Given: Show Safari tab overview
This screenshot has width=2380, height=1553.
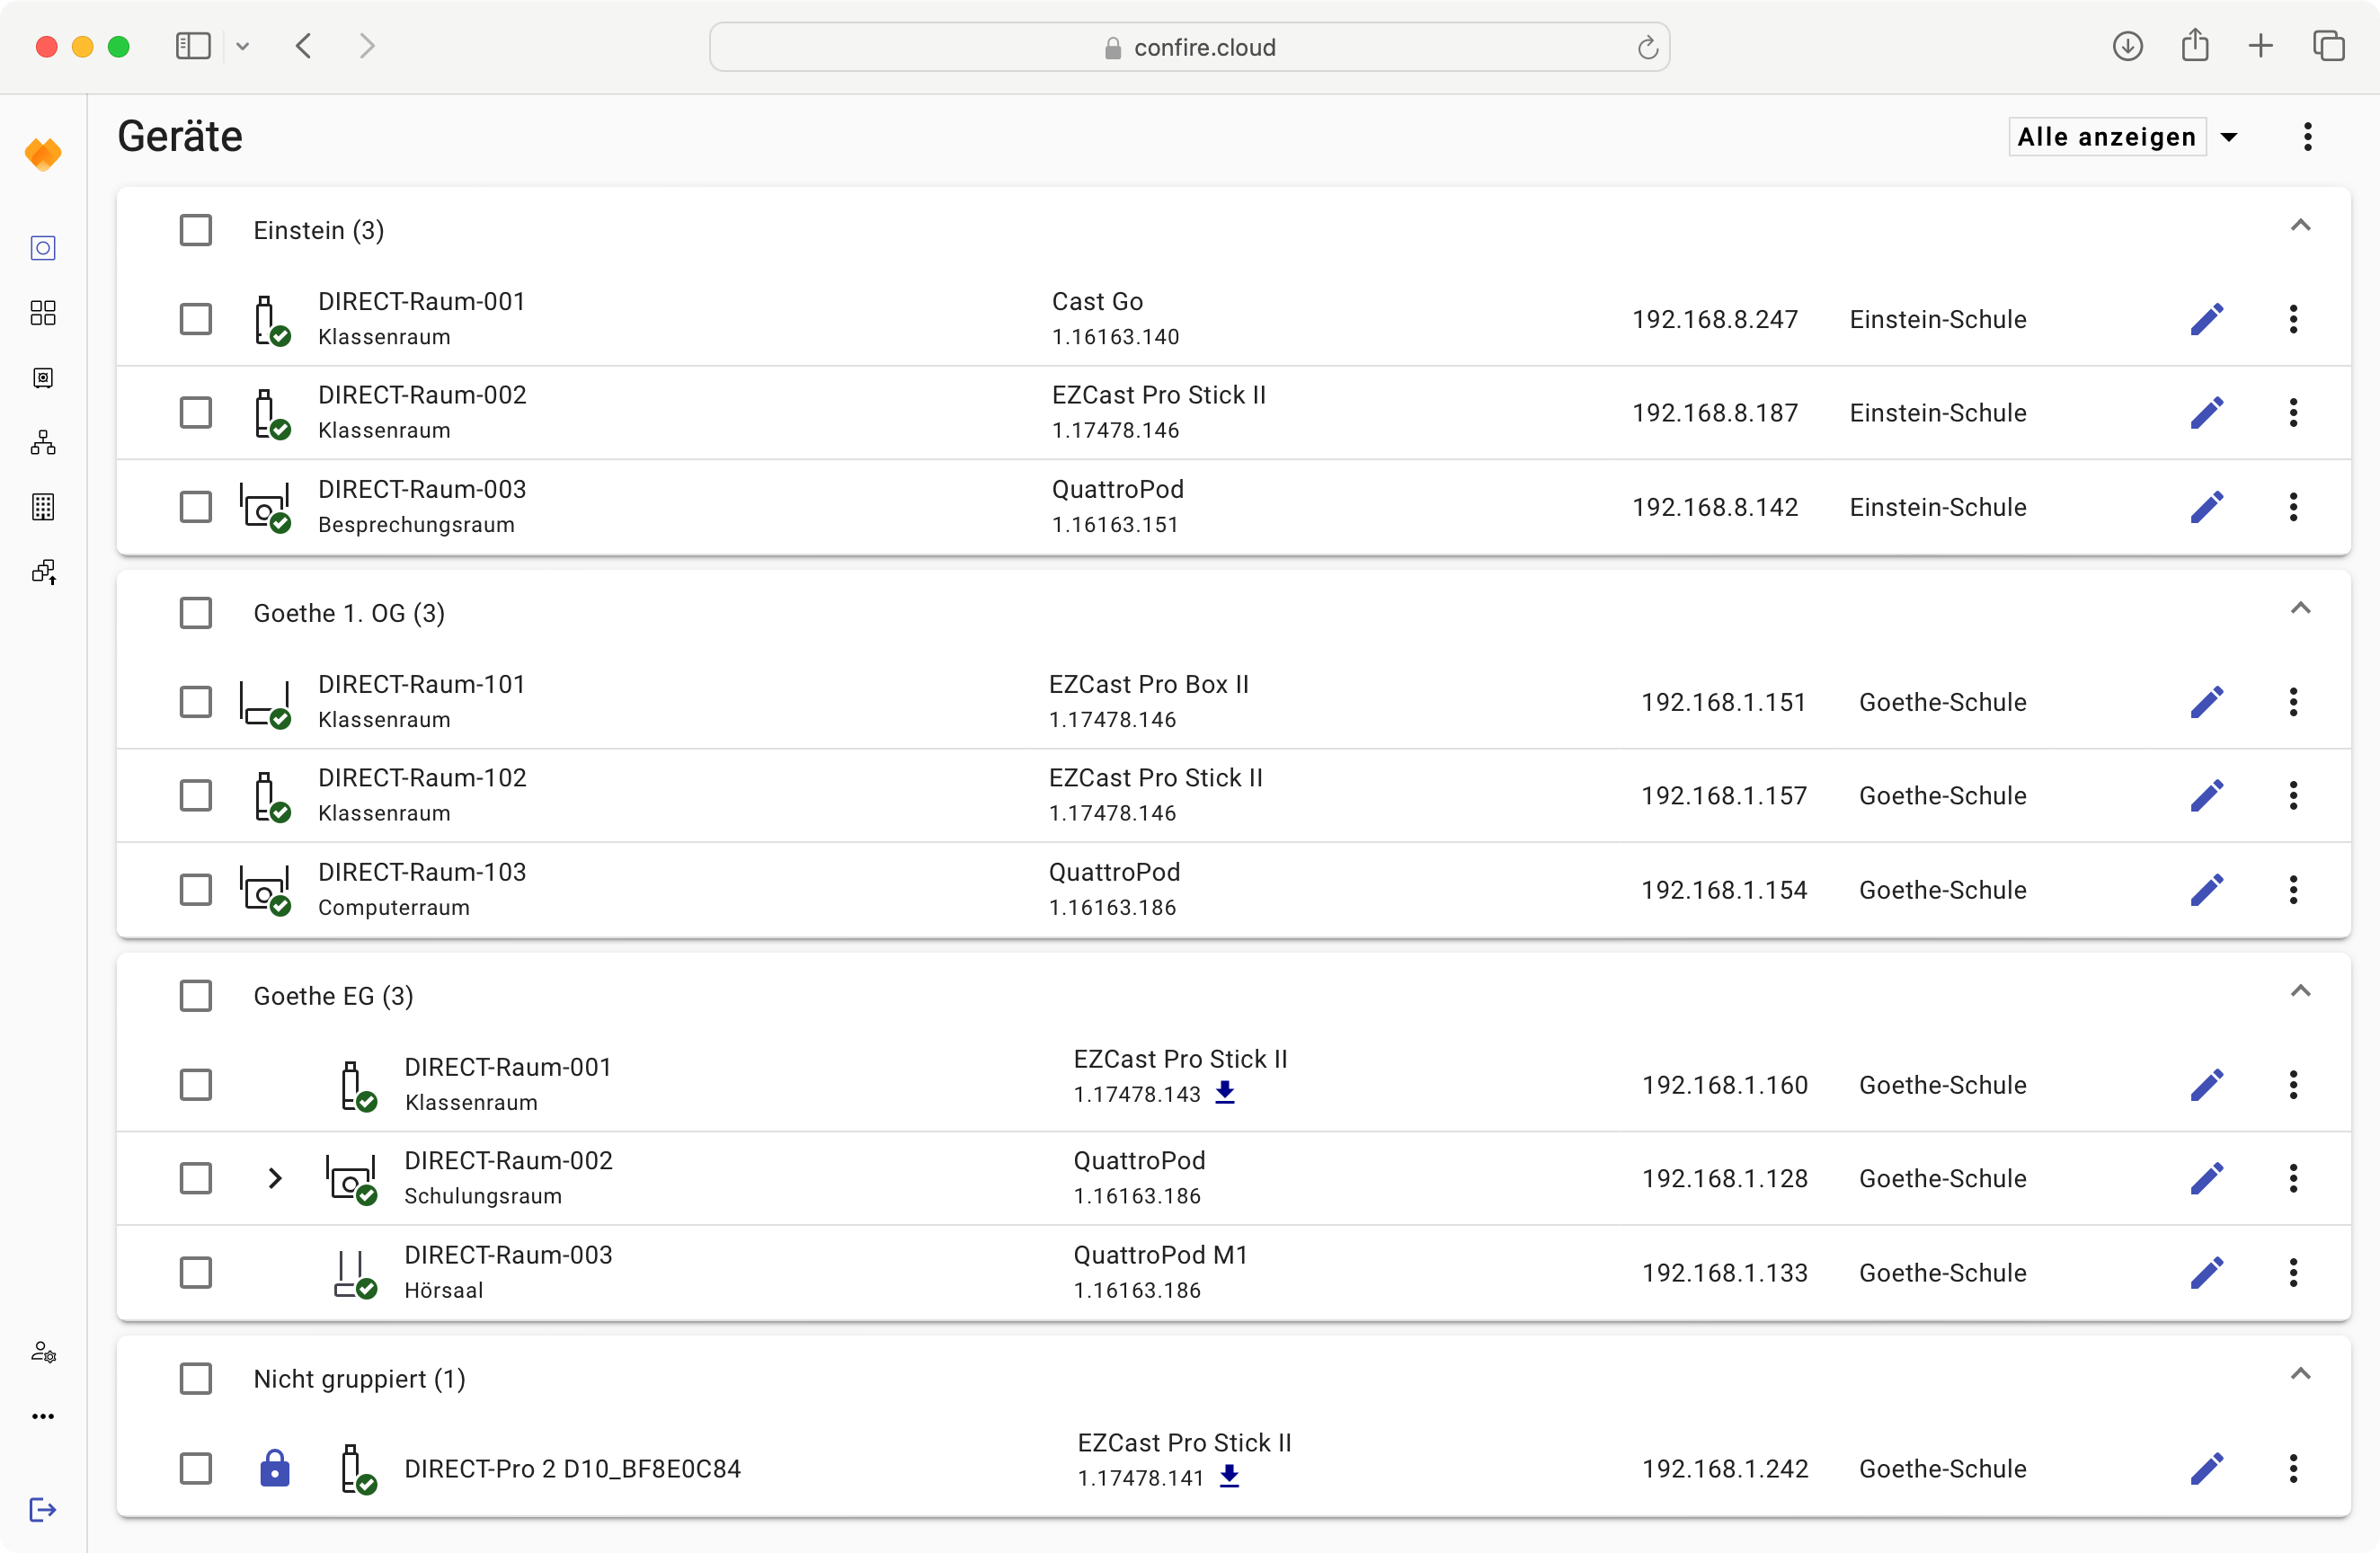Looking at the screenshot, I should pos(2329,46).
